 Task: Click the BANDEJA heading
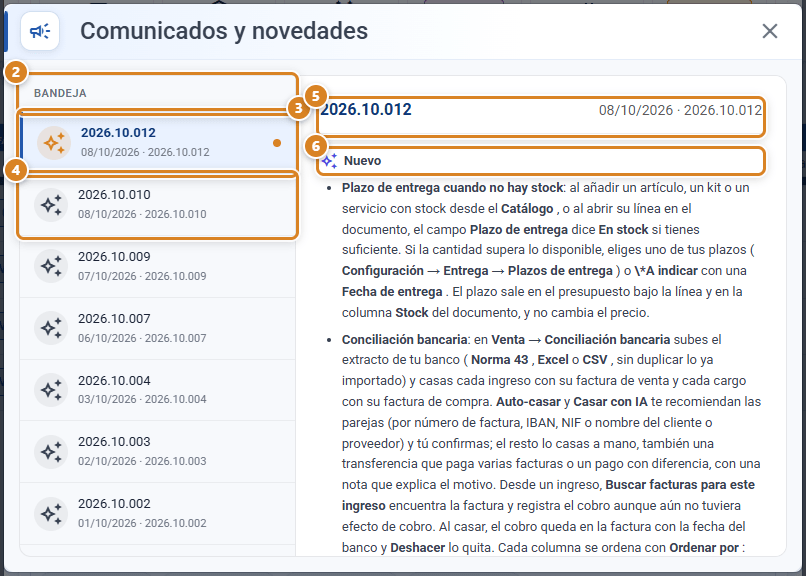[x=60, y=94]
